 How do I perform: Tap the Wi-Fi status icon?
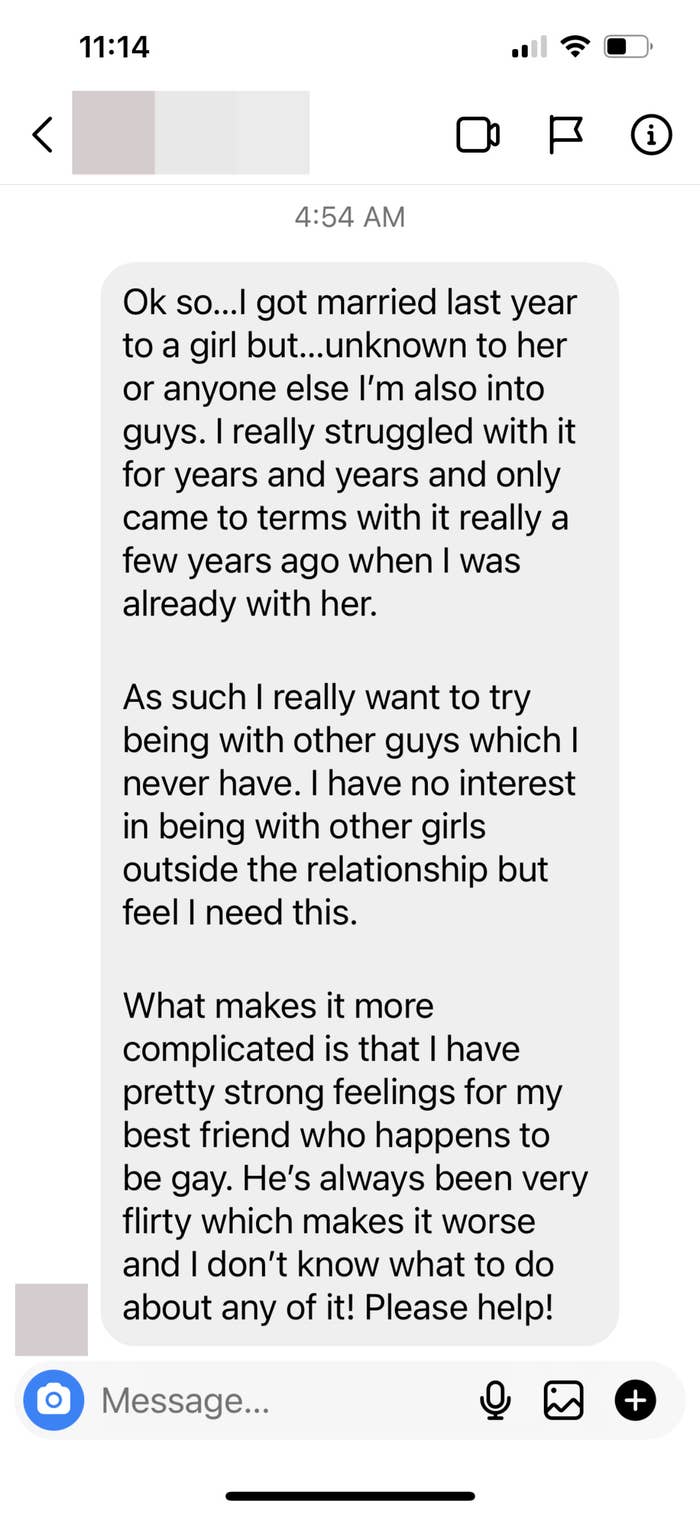point(575,46)
